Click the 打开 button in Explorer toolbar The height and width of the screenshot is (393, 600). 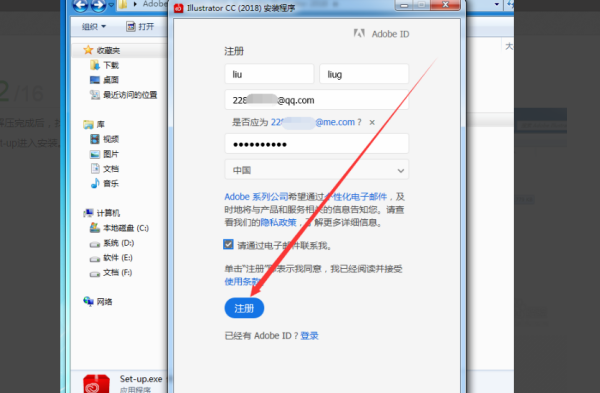click(x=140, y=26)
